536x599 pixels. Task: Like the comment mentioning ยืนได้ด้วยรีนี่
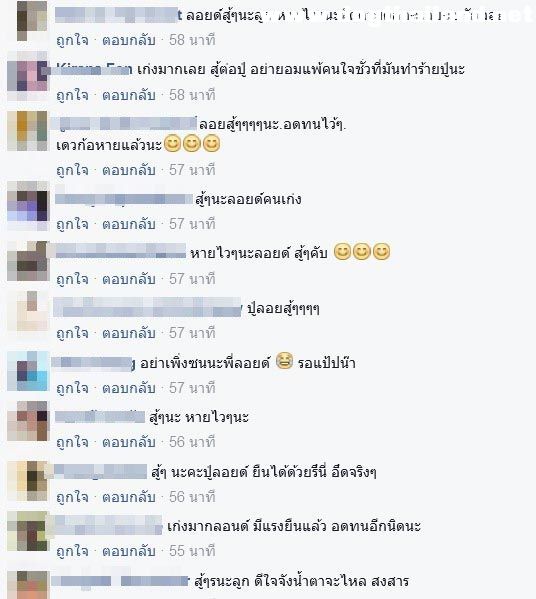(72, 497)
